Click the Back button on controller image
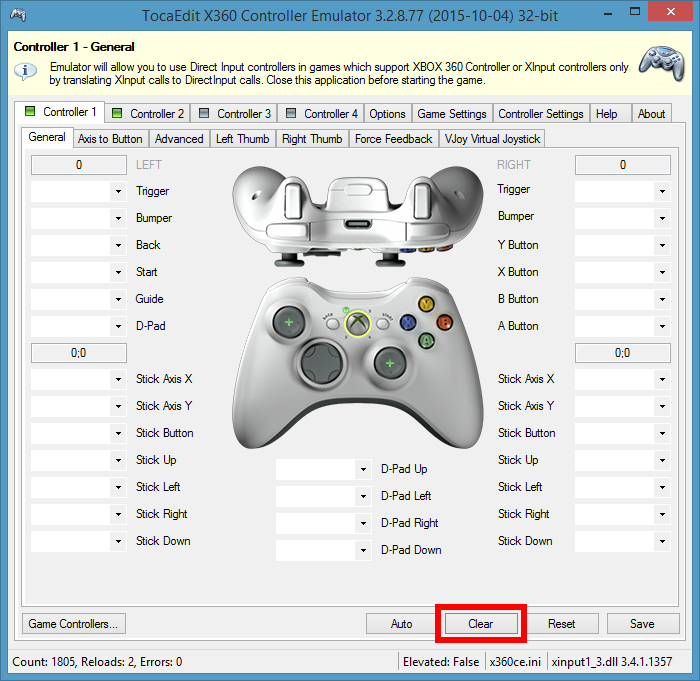The width and height of the screenshot is (700, 681). [x=332, y=323]
